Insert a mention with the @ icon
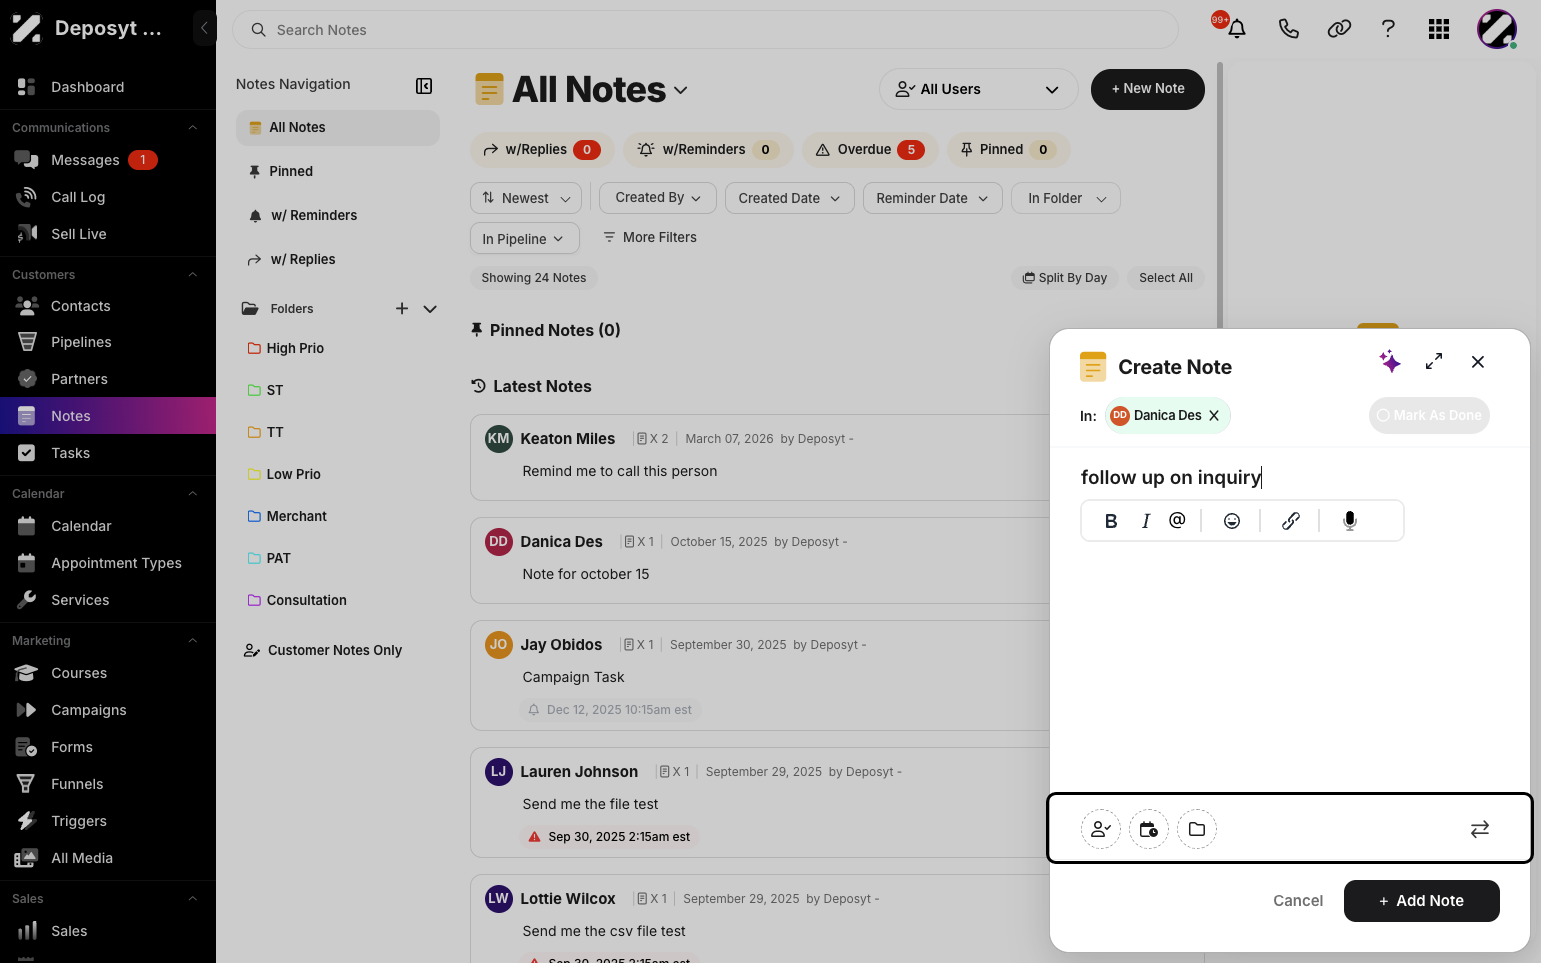This screenshot has height=963, width=1541. coord(1177,520)
